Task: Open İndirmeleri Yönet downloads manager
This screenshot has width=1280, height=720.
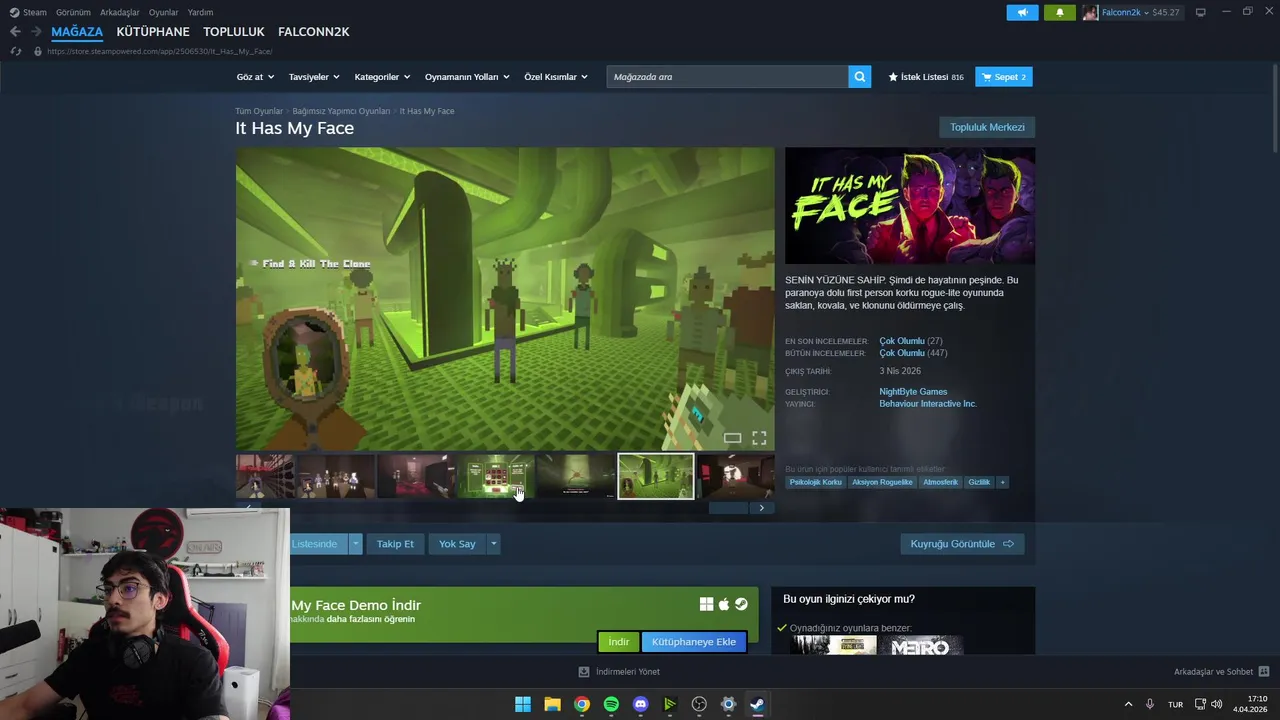Action: (x=619, y=672)
